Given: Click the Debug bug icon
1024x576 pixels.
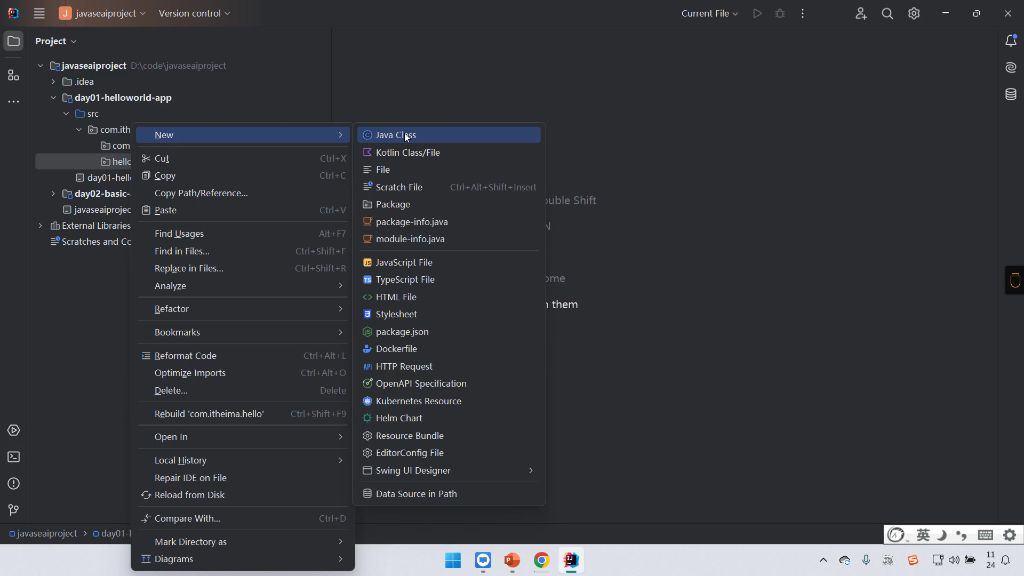Looking at the screenshot, I should (780, 13).
